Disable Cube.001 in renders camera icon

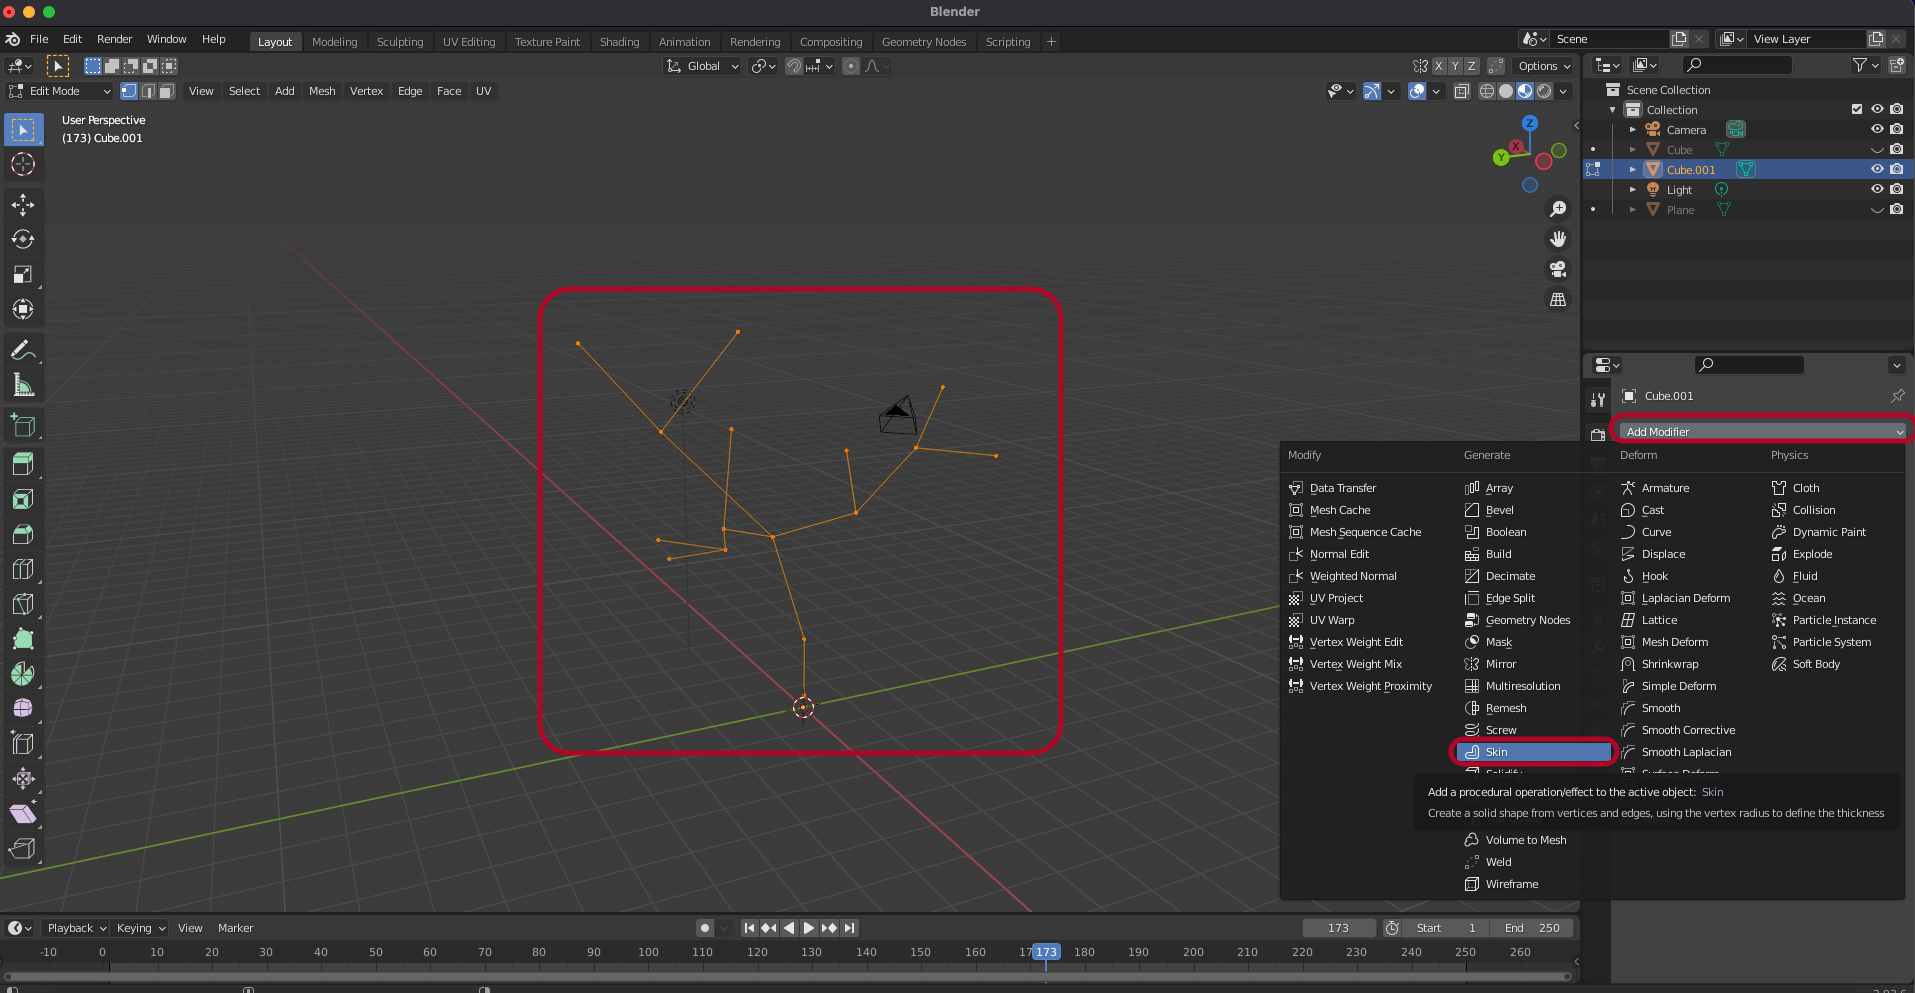(1897, 169)
